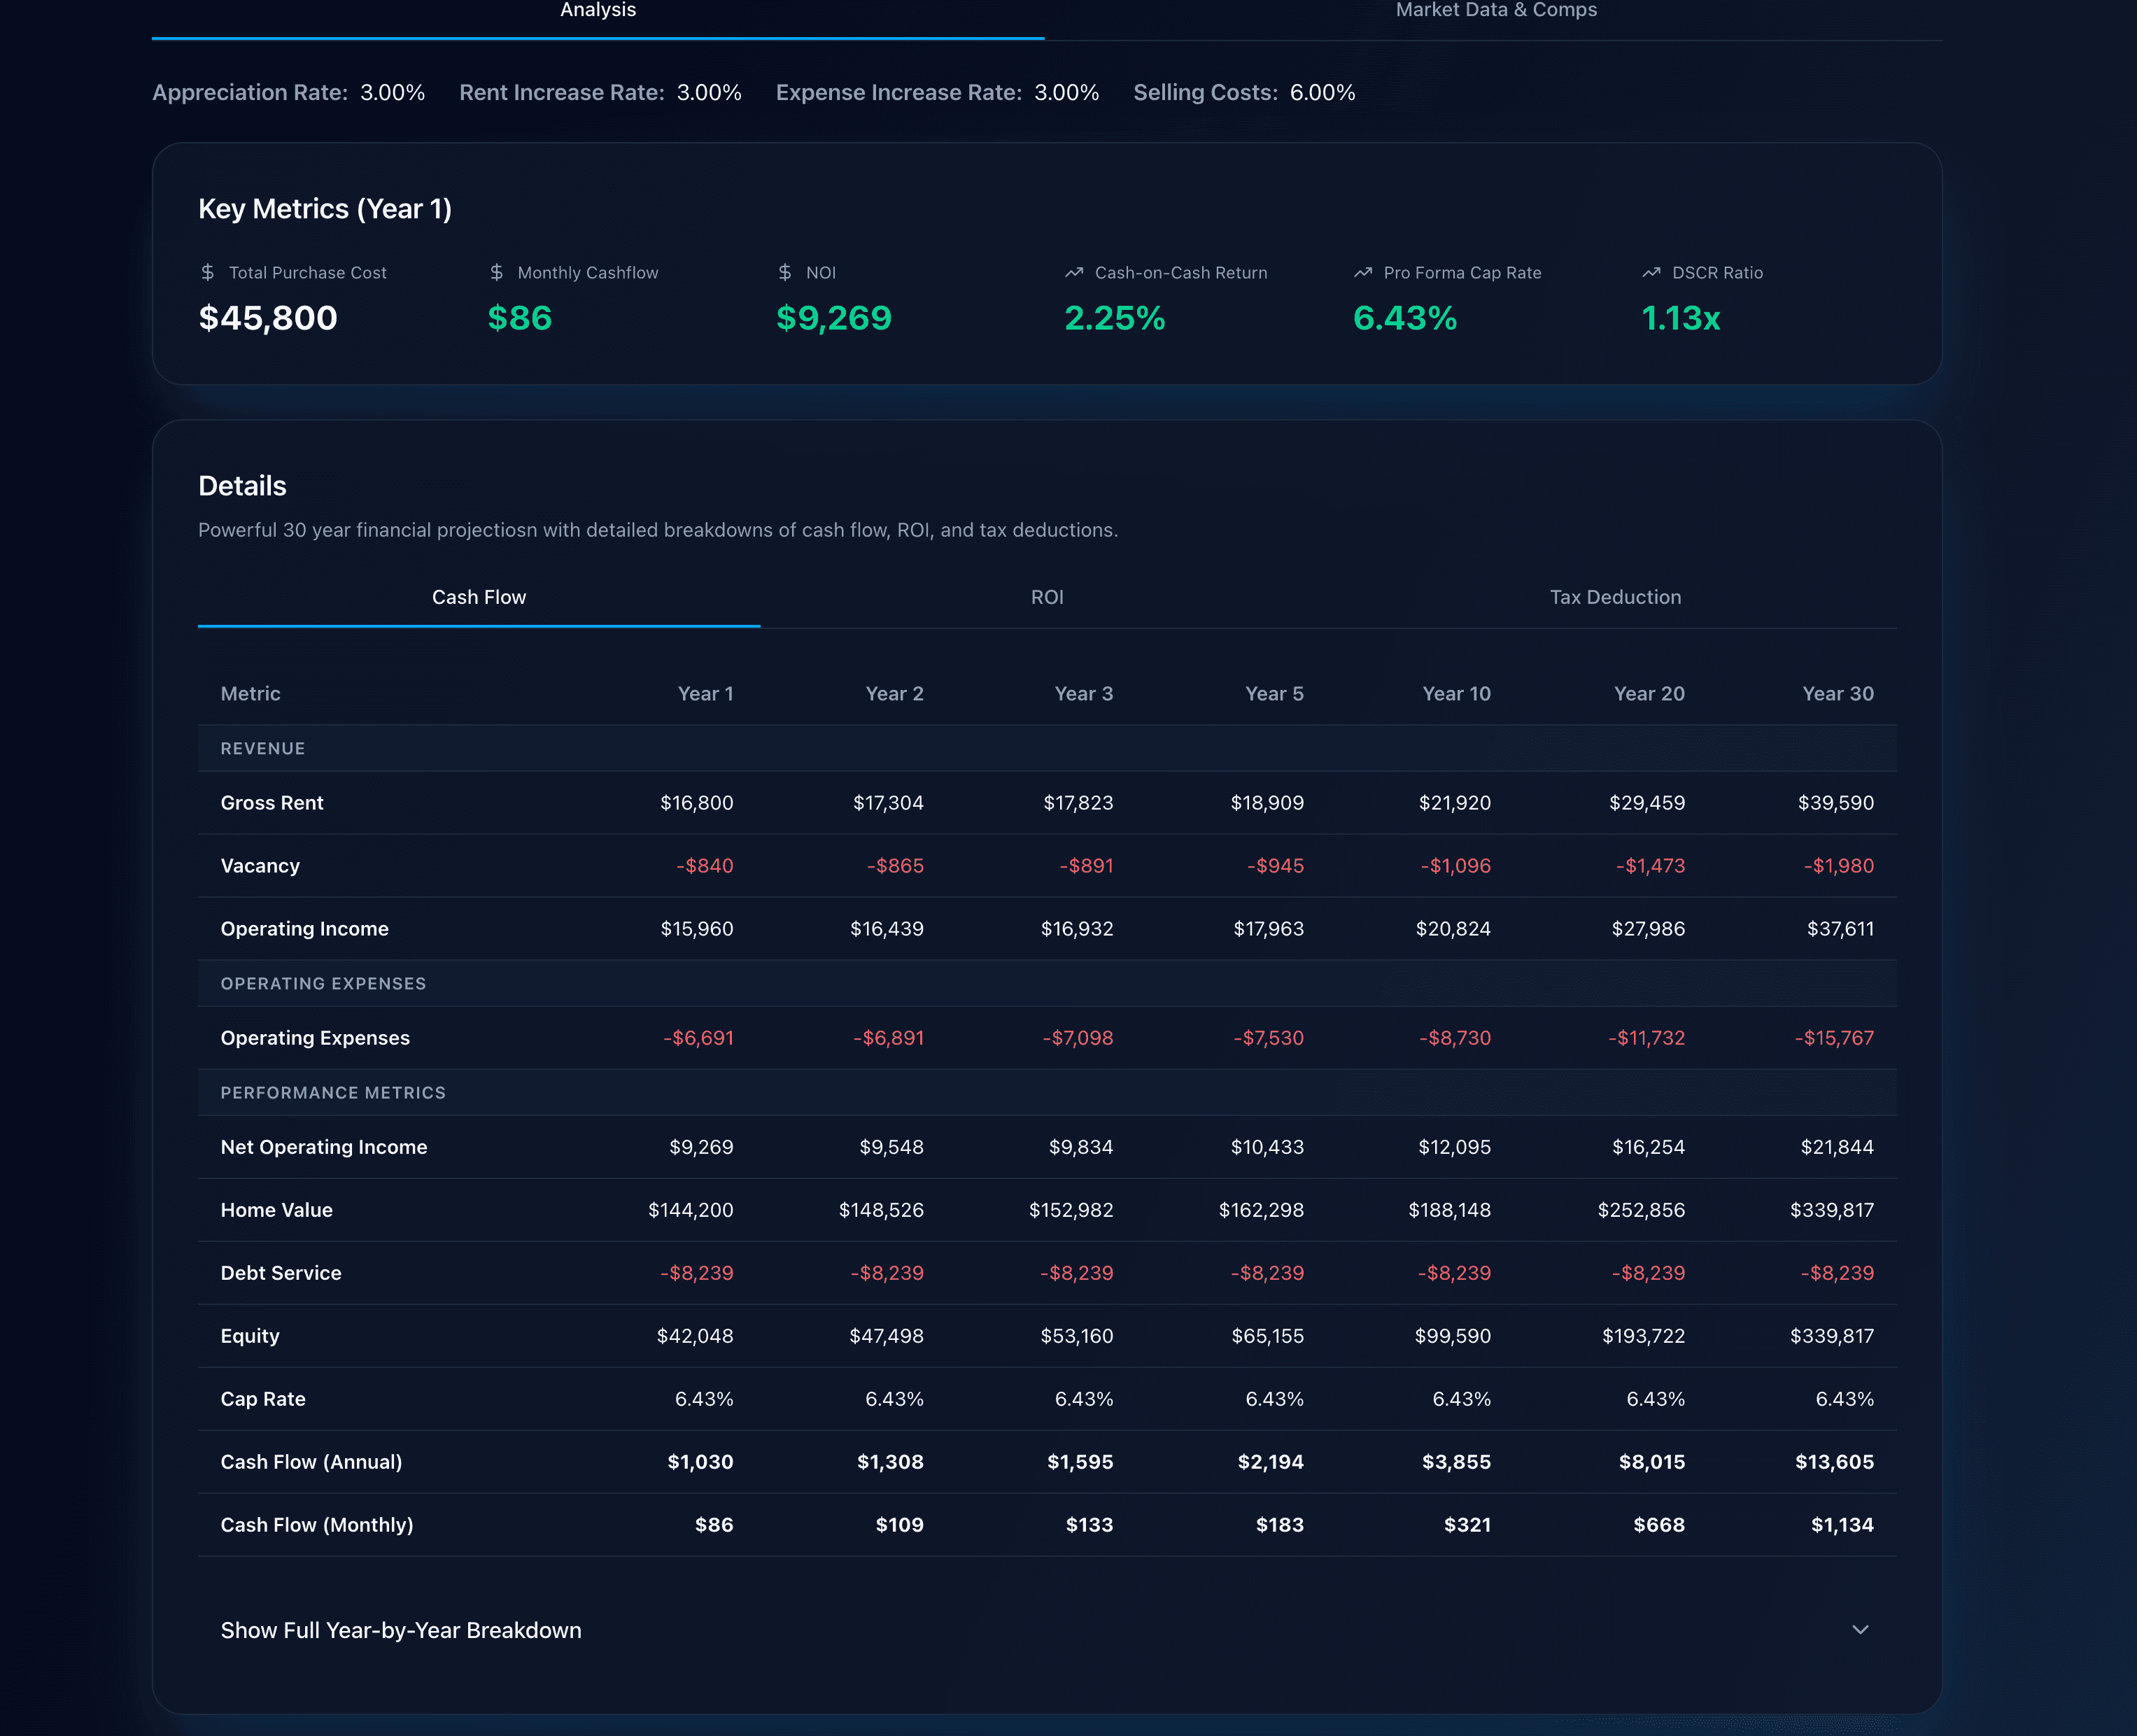This screenshot has width=2137, height=1736.
Task: Click the Year 1 NOI value $9,269
Action: 833,319
